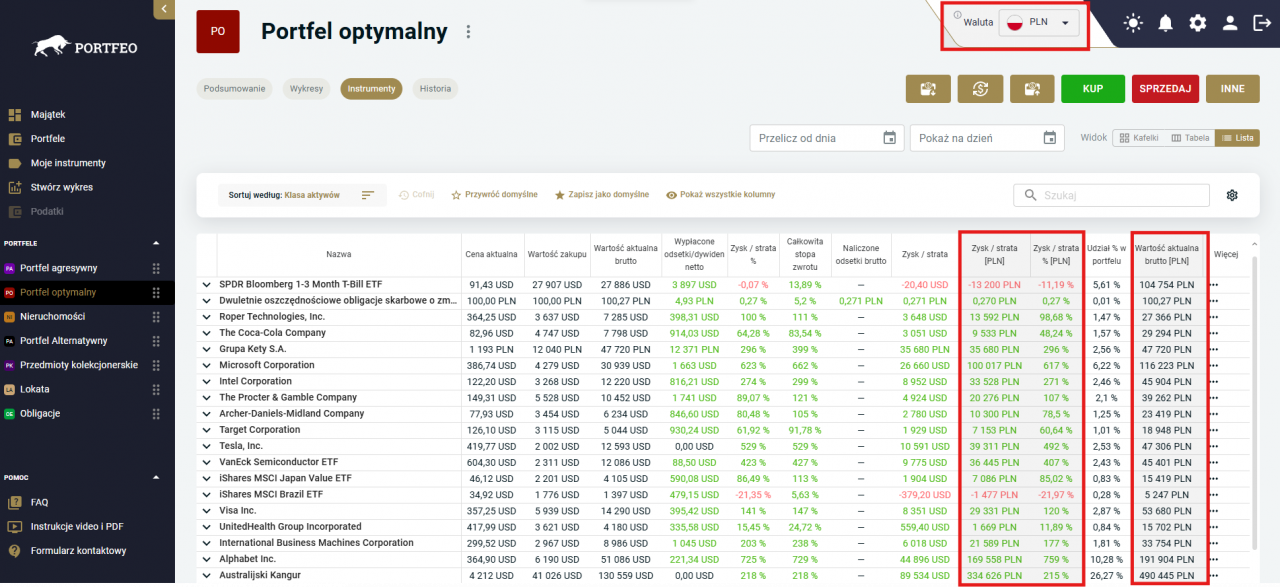Switch view to Tabela
Image resolution: width=1280 pixels, height=587 pixels.
1190,138
